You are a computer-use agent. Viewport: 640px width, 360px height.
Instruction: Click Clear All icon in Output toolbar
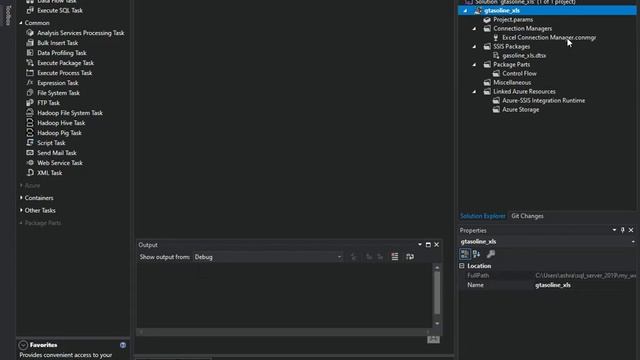[x=395, y=257]
